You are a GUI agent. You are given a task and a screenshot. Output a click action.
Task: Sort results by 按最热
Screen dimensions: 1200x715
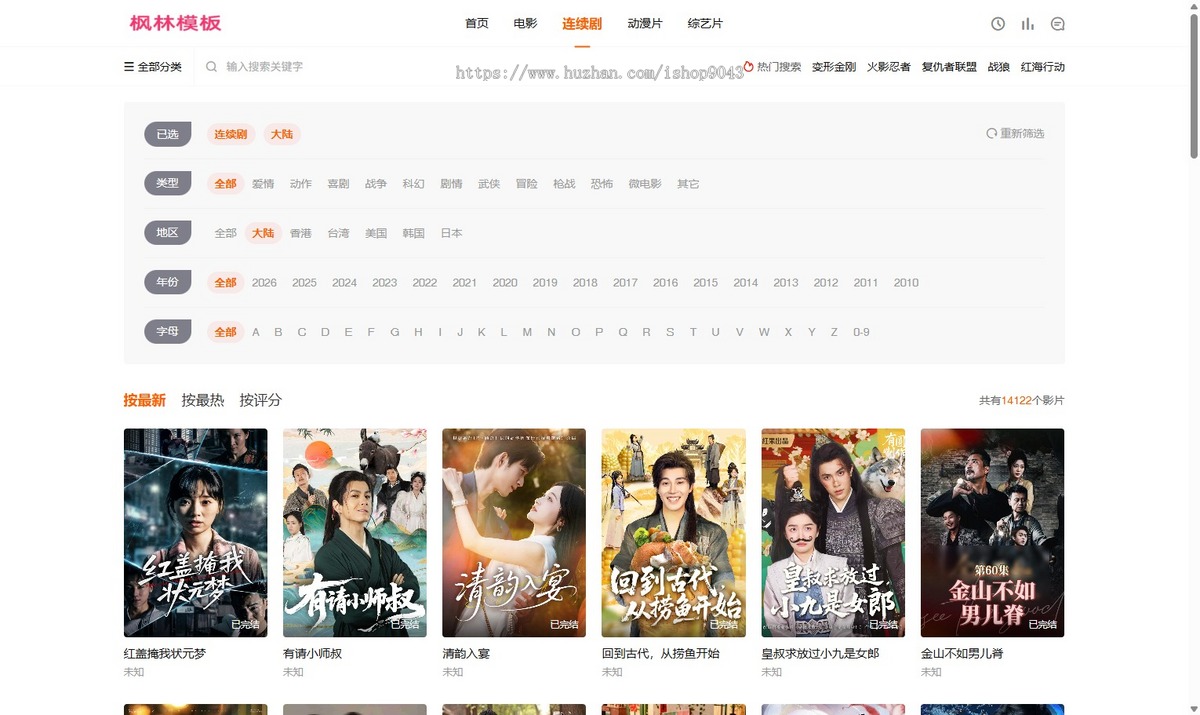click(203, 400)
